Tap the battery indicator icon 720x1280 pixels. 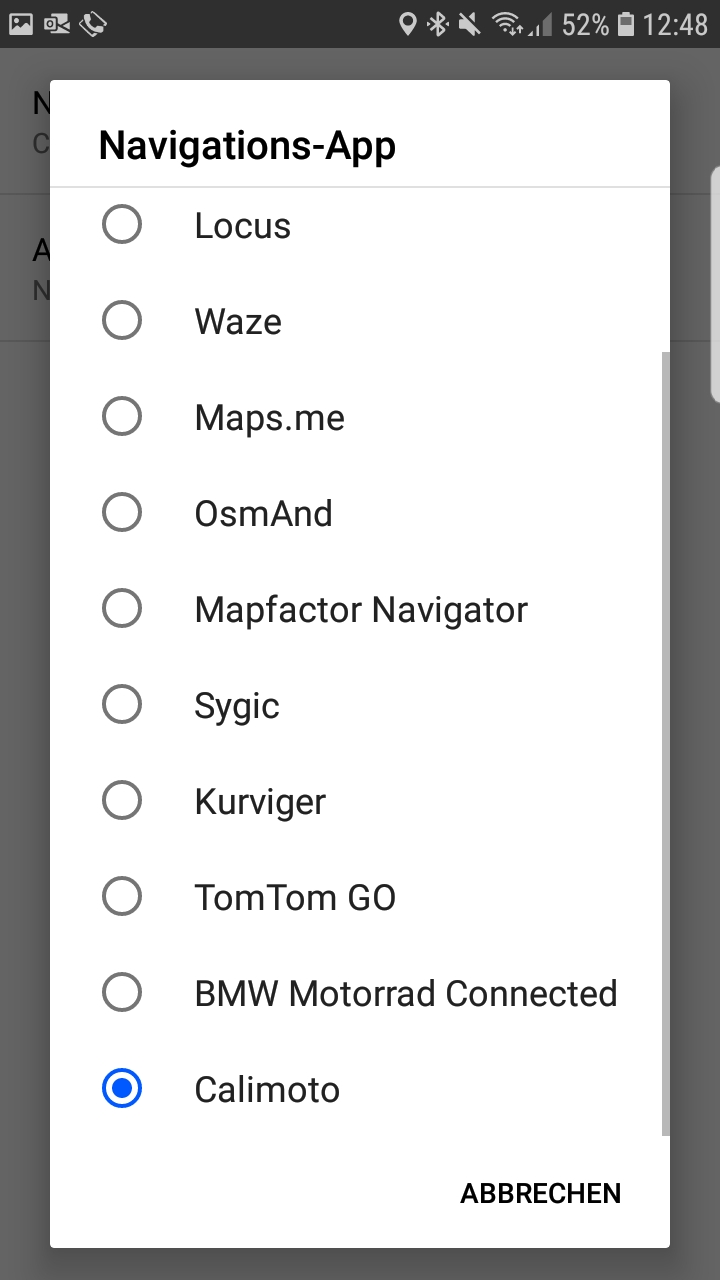pos(626,24)
